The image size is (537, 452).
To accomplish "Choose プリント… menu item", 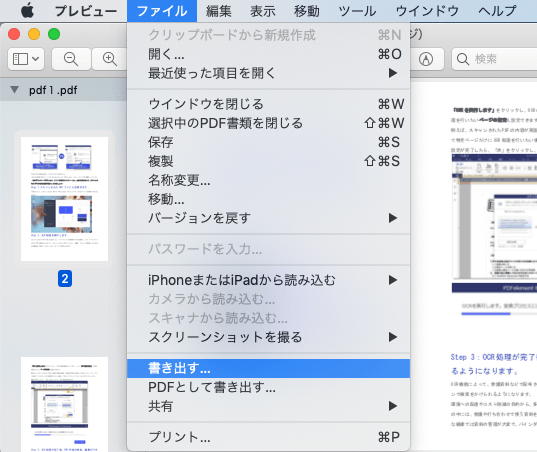I will (x=268, y=437).
